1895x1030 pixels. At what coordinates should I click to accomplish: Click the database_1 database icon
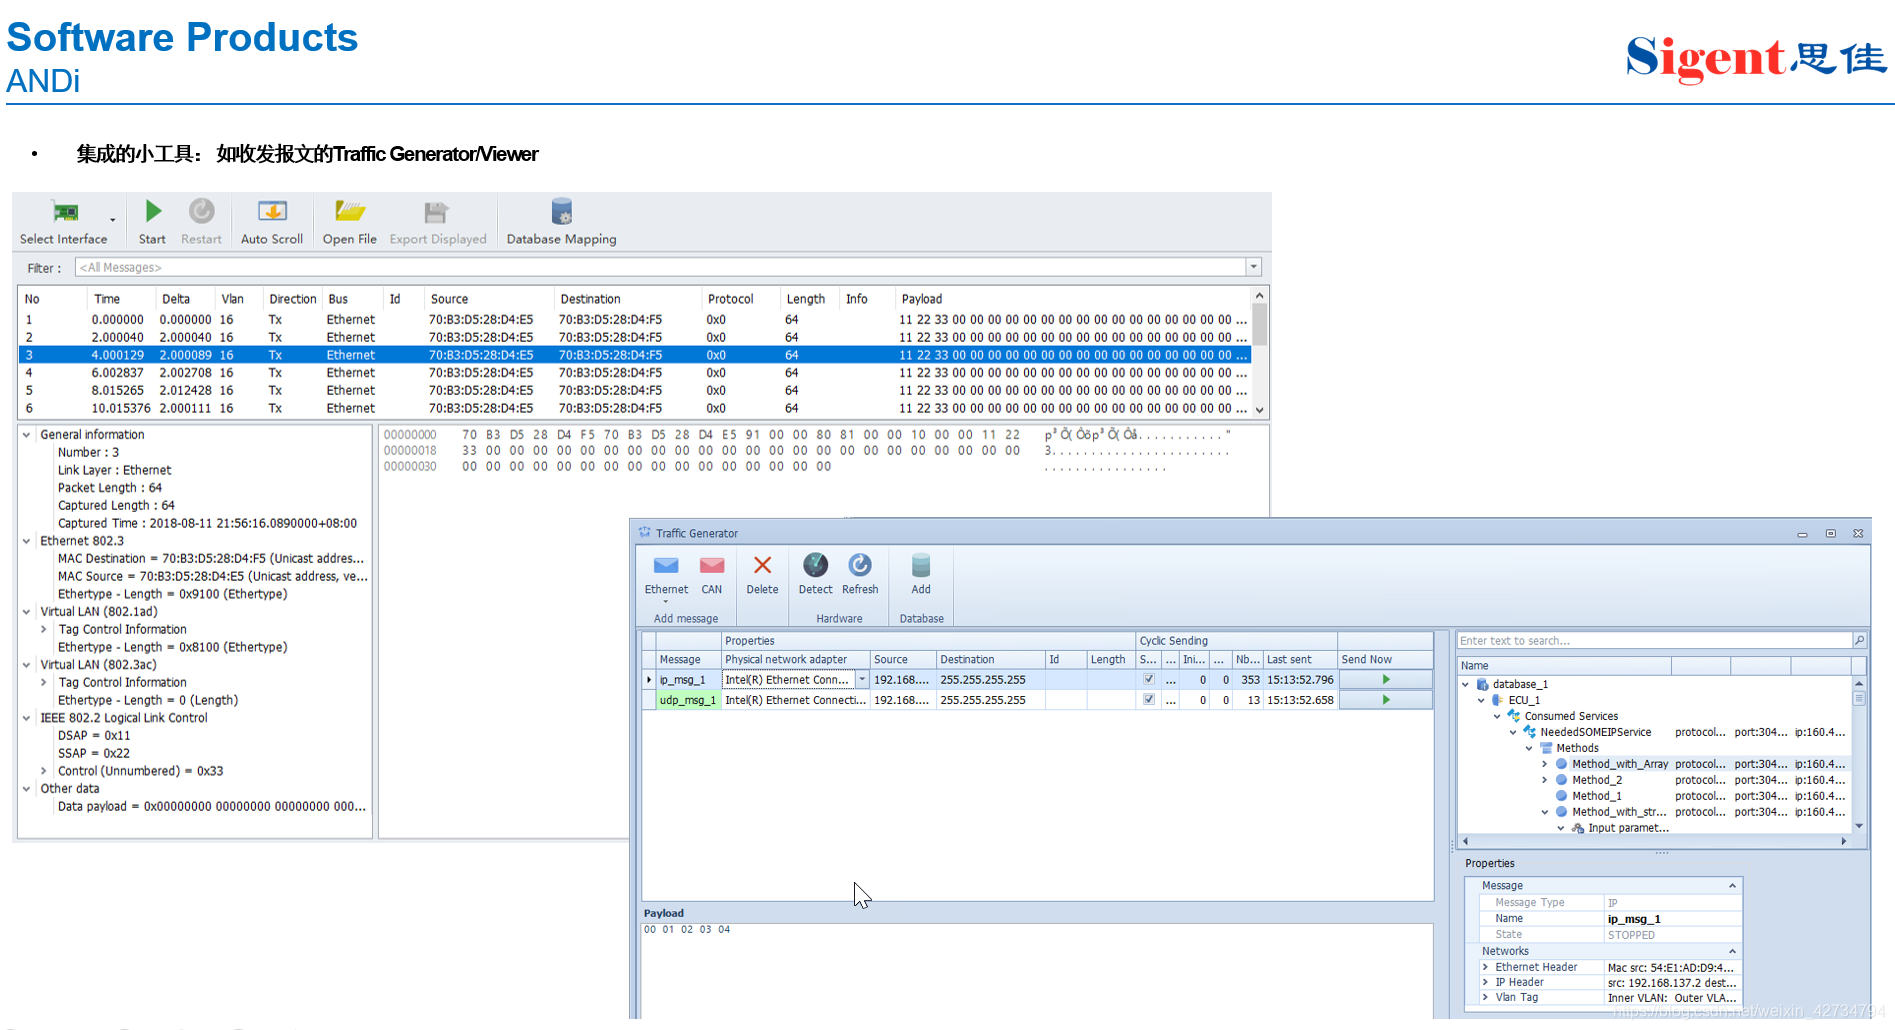click(1482, 684)
